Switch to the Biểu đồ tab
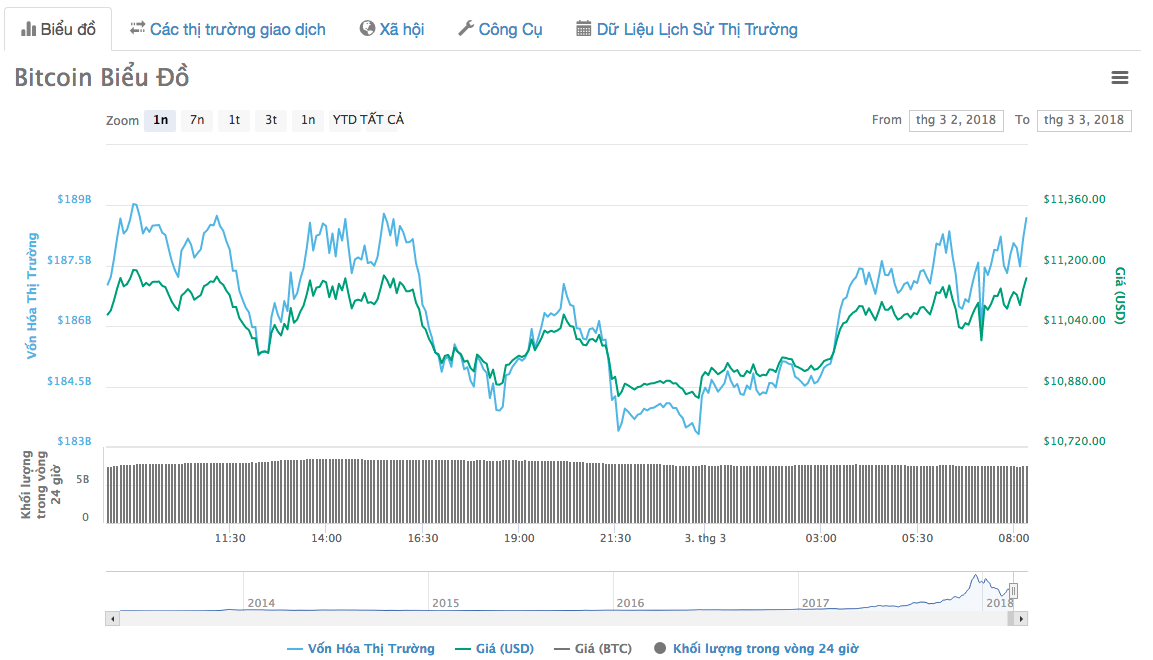The image size is (1153, 660). [58, 29]
